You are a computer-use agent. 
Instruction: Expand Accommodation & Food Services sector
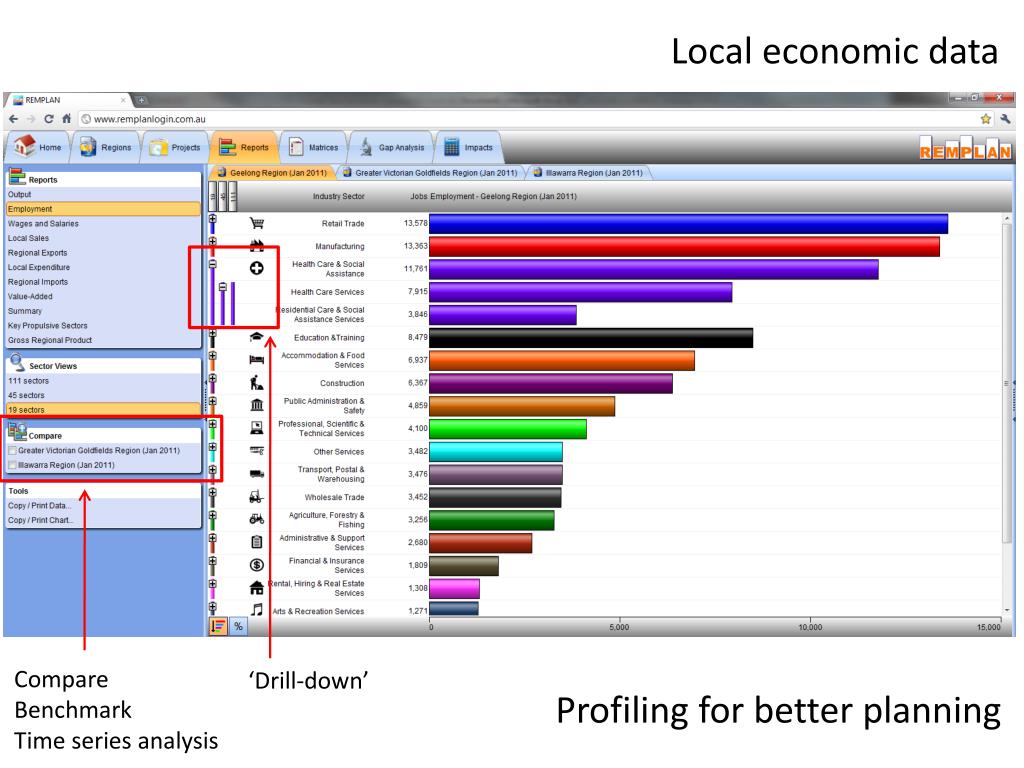coord(212,356)
